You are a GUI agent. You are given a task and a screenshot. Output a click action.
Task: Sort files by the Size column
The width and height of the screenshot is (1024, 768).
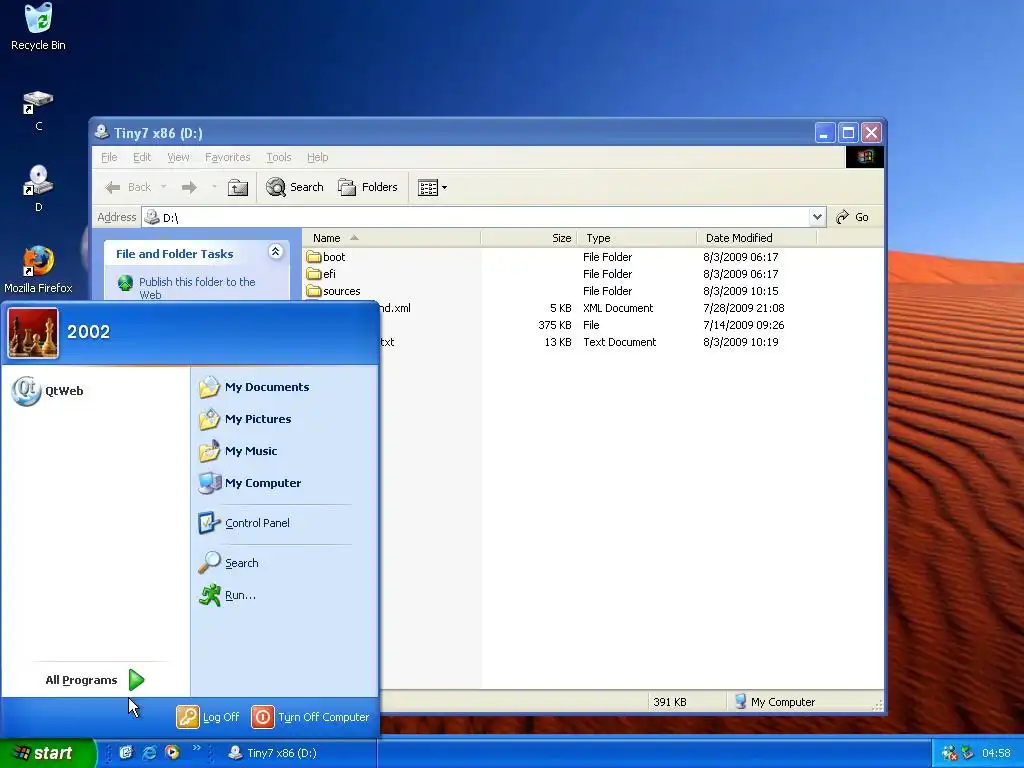(528, 238)
